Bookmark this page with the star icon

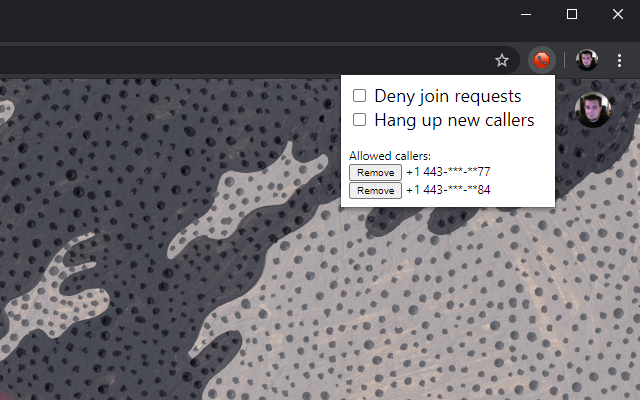click(x=502, y=60)
